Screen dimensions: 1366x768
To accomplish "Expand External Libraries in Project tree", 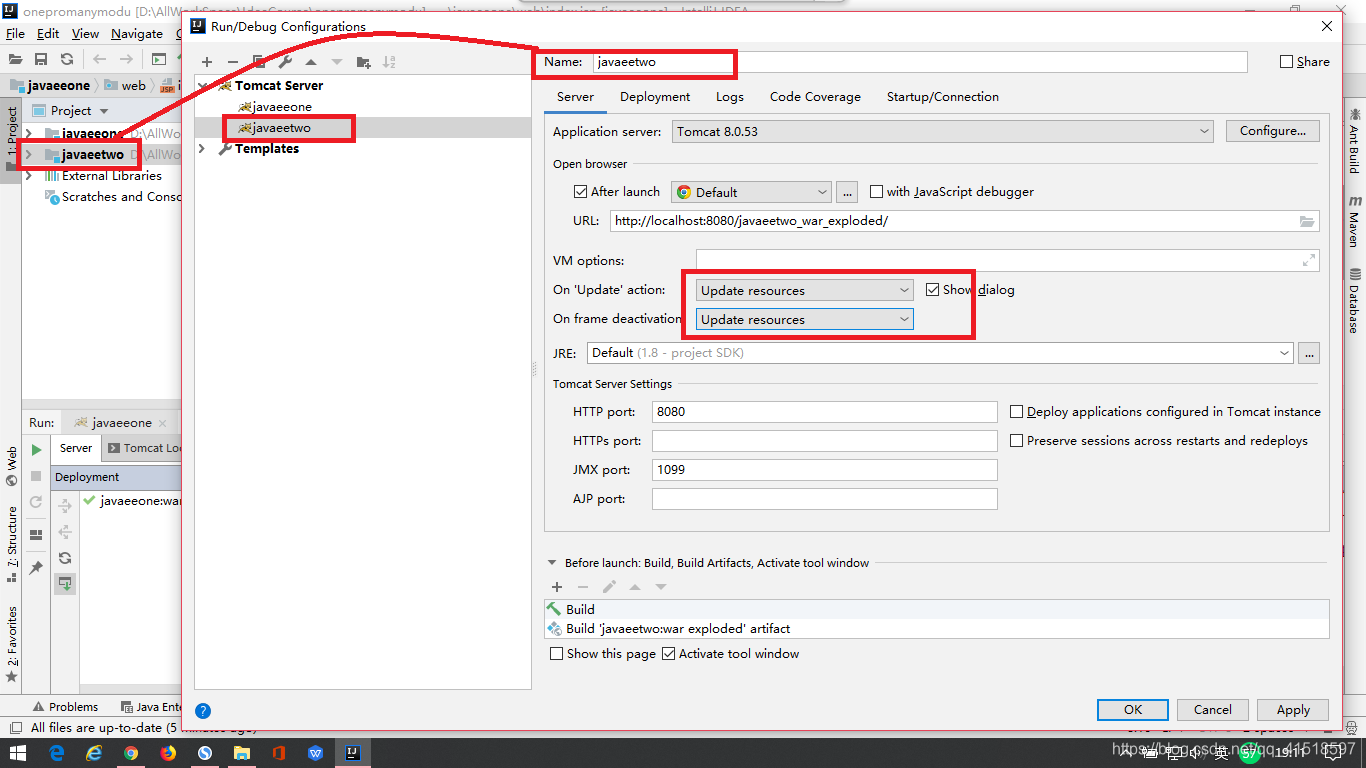I will tap(28, 176).
